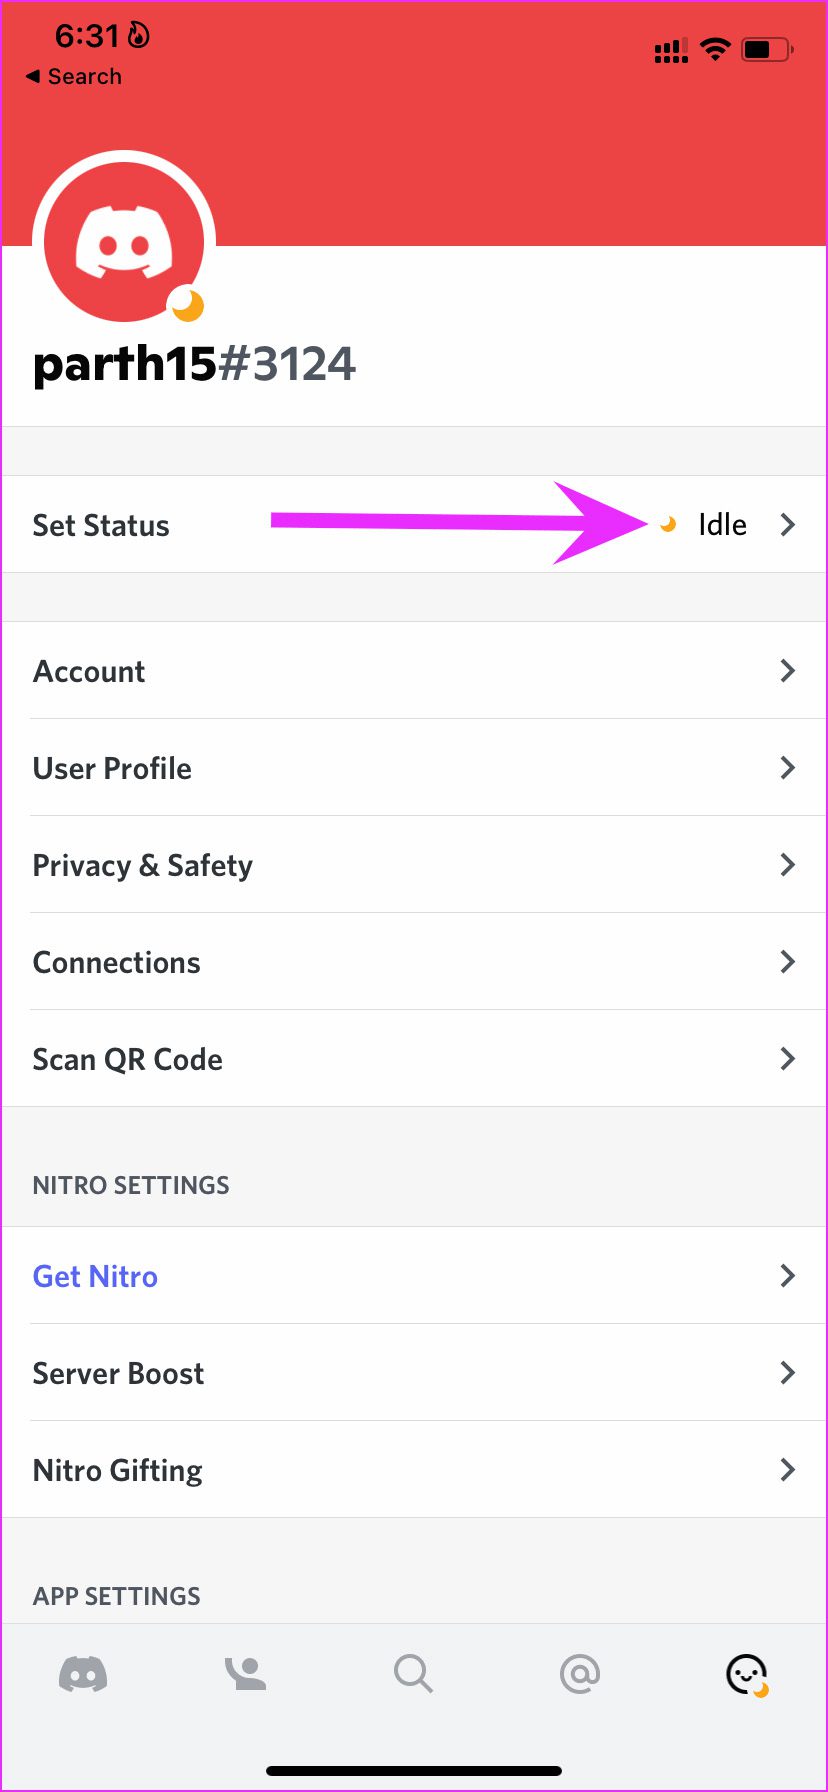Open the User Profile settings

coord(113,768)
